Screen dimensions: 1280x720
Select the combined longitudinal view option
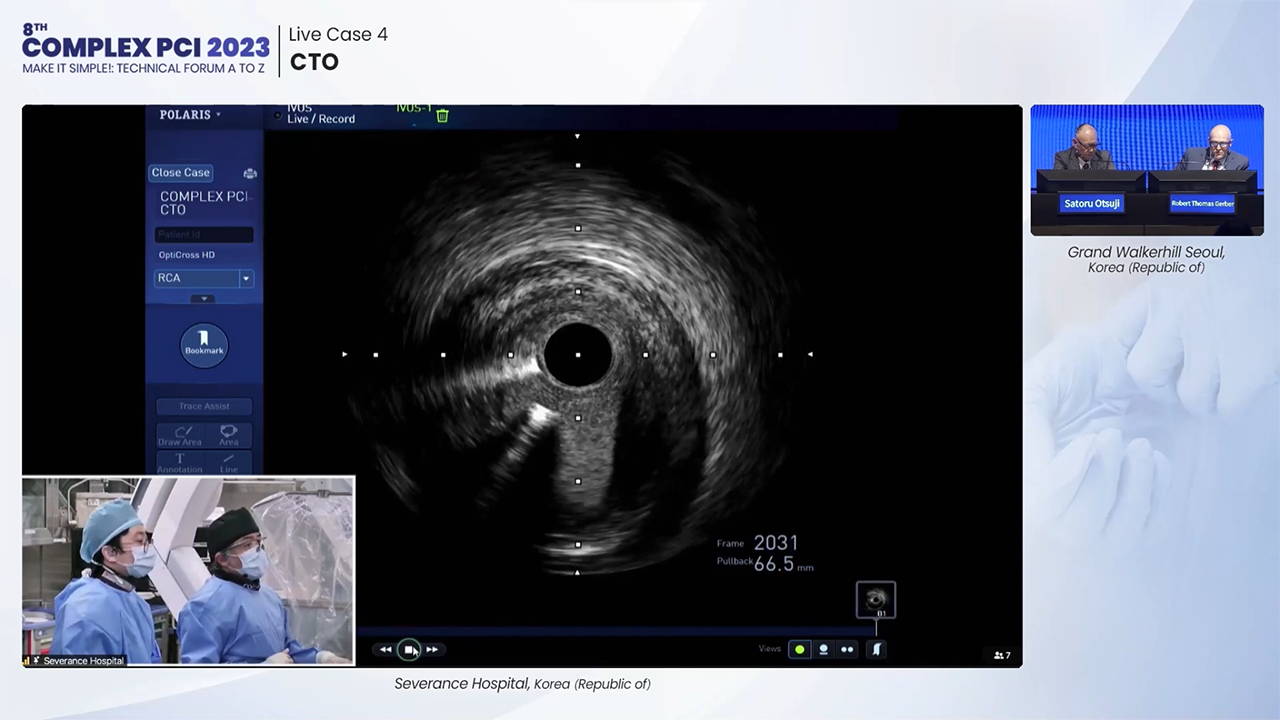823,650
